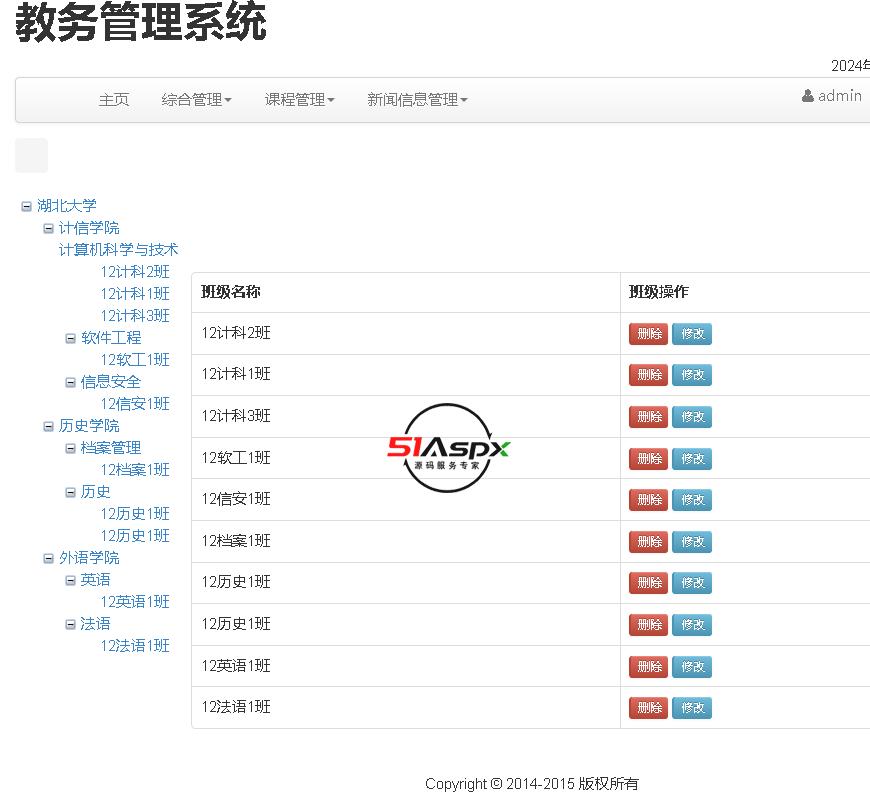
Task: Click 删除 for 12软工1班 row
Action: click(x=648, y=459)
